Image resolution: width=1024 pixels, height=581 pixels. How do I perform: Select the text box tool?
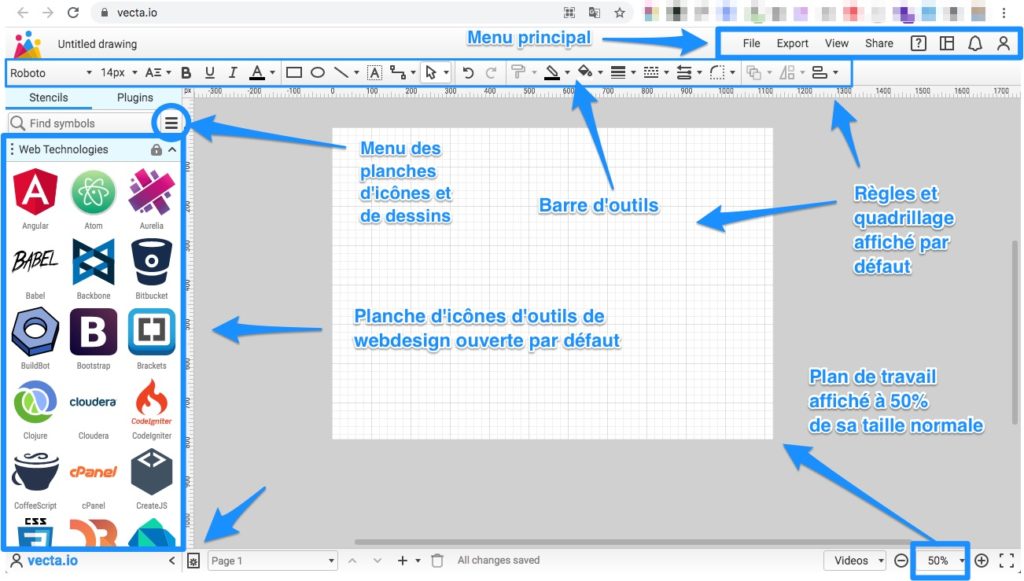click(374, 73)
